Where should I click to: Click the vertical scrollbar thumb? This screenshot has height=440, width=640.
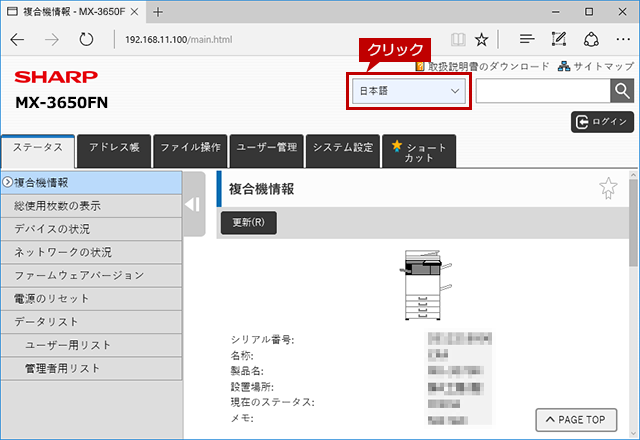point(633,224)
